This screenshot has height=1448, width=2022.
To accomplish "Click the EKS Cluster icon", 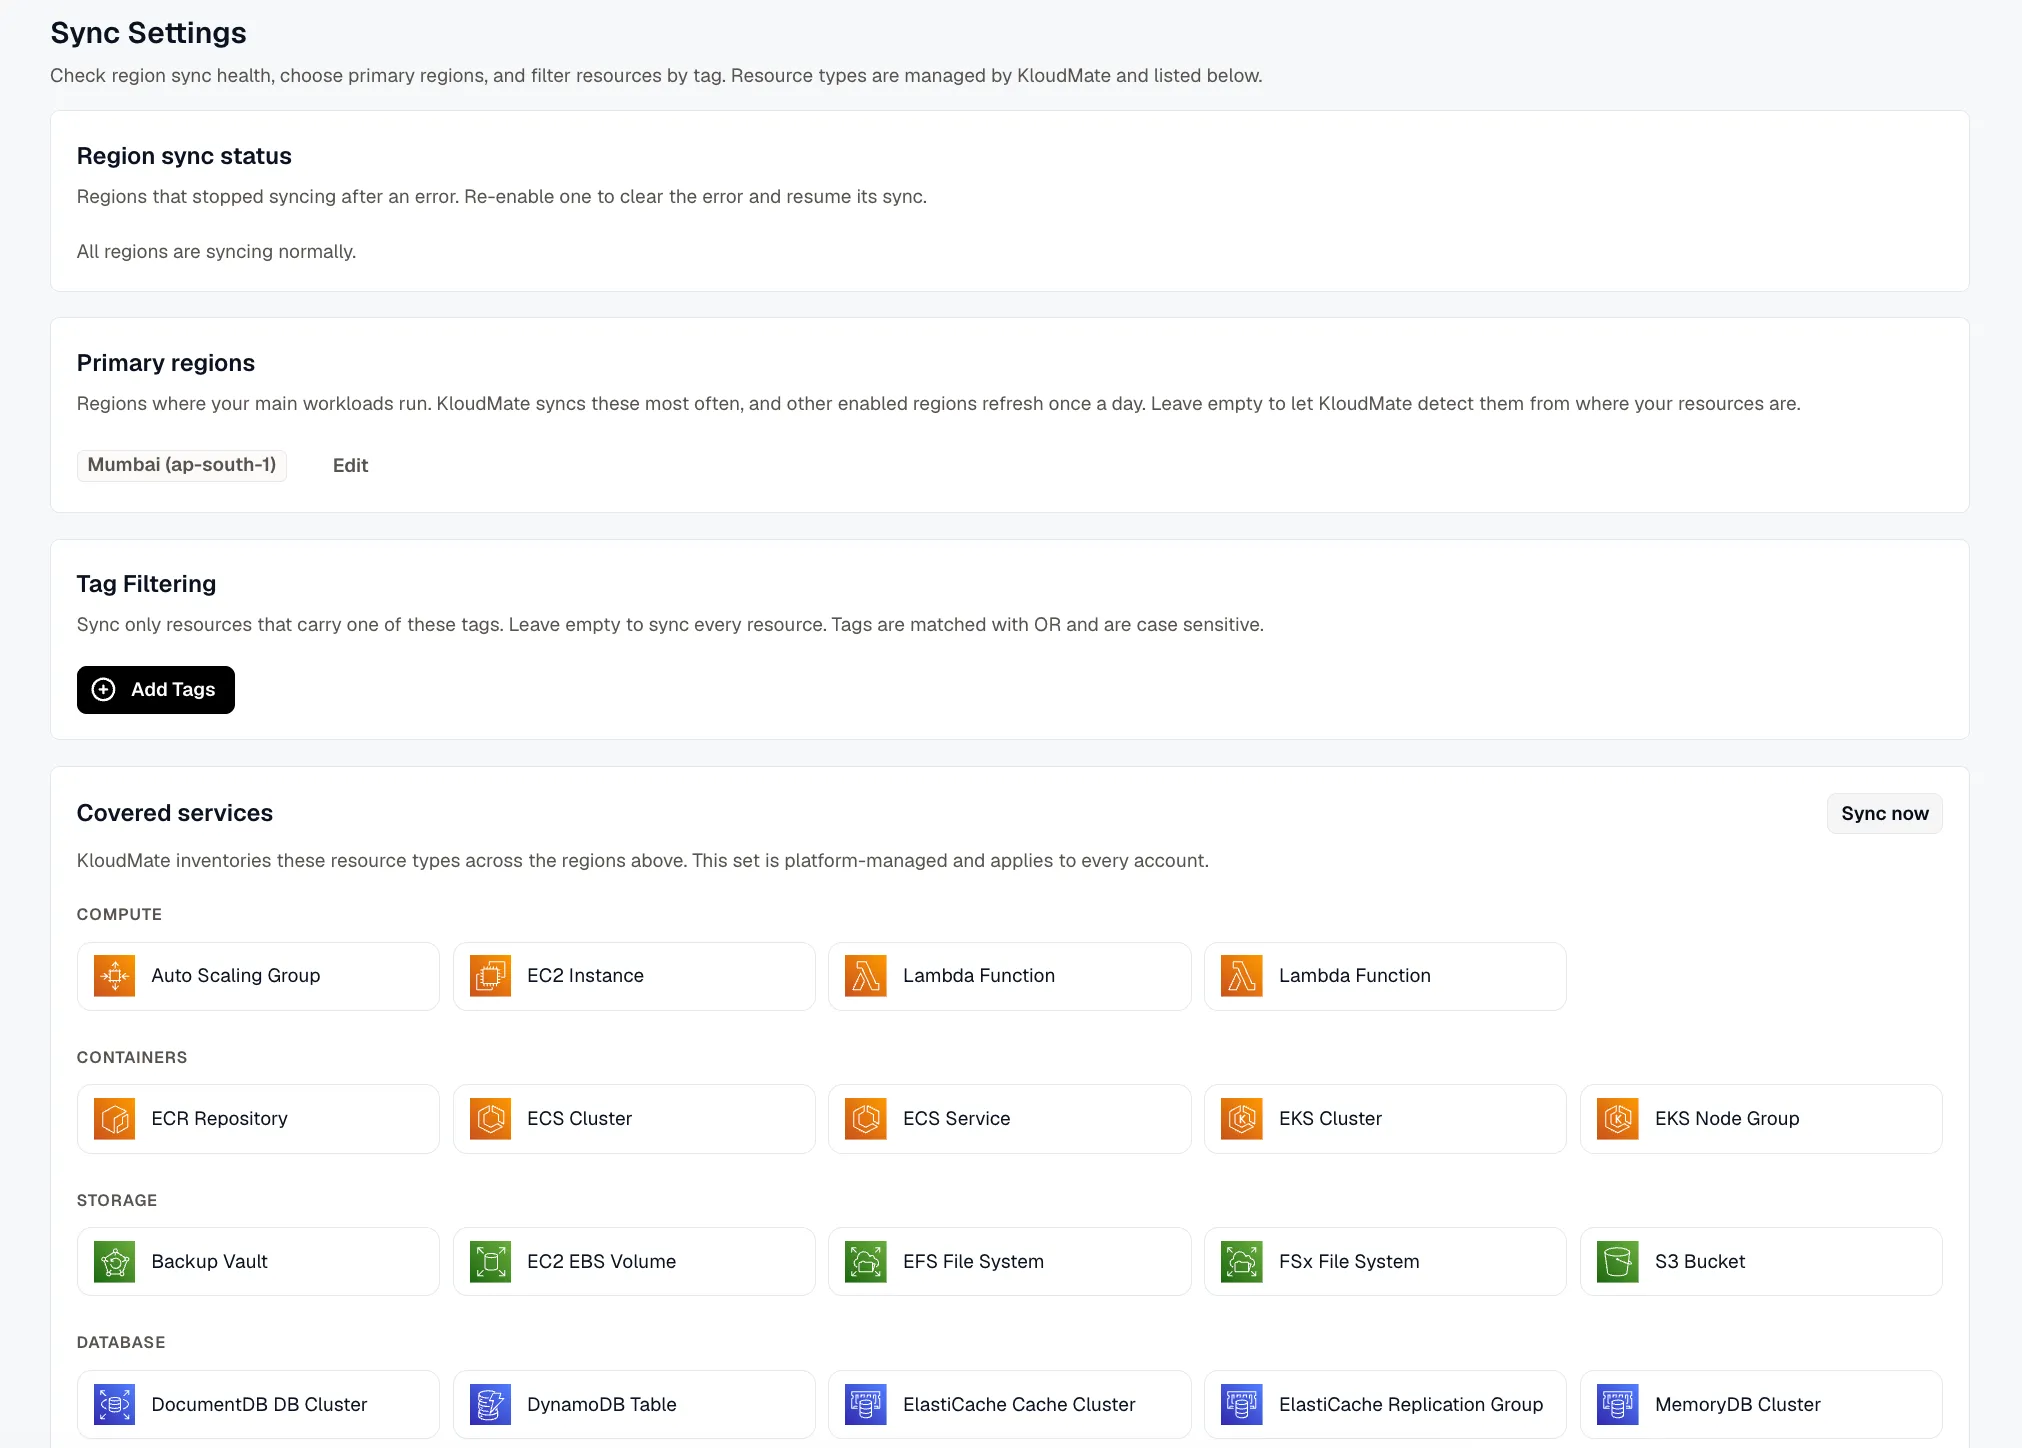I will point(1242,1119).
